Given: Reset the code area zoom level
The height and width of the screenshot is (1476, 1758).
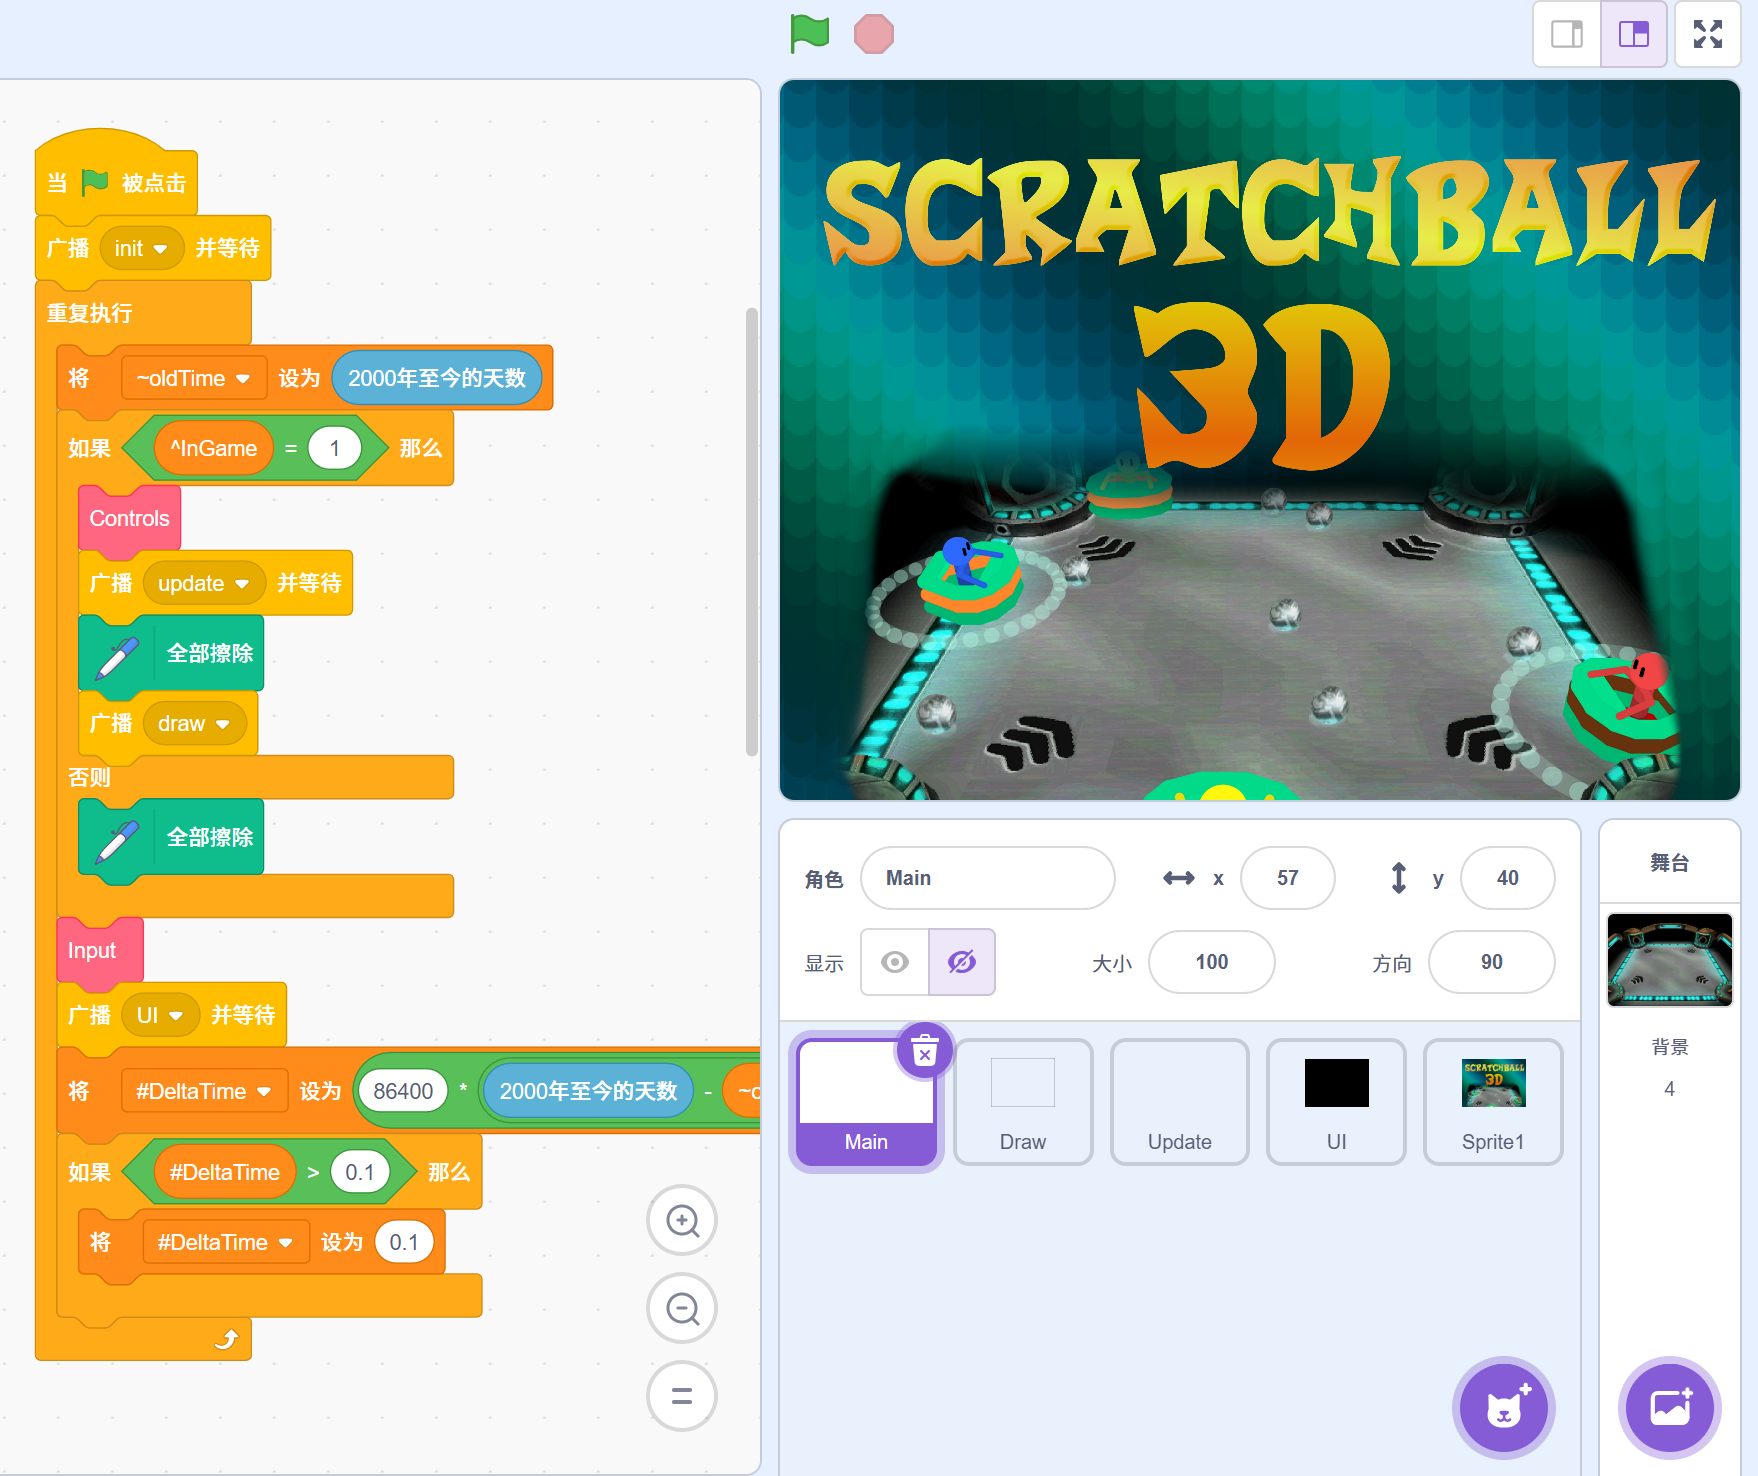Looking at the screenshot, I should point(681,1396).
